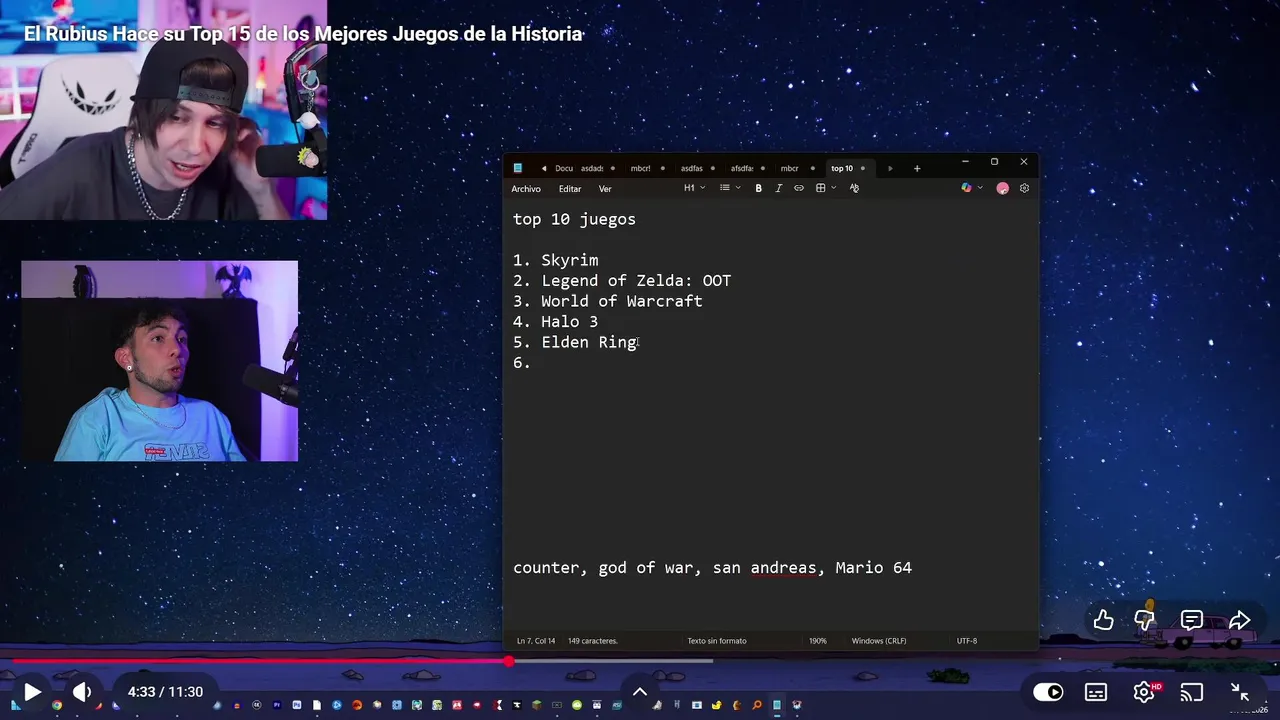Open the video comments panel
Image resolution: width=1280 pixels, height=720 pixels.
(1192, 620)
